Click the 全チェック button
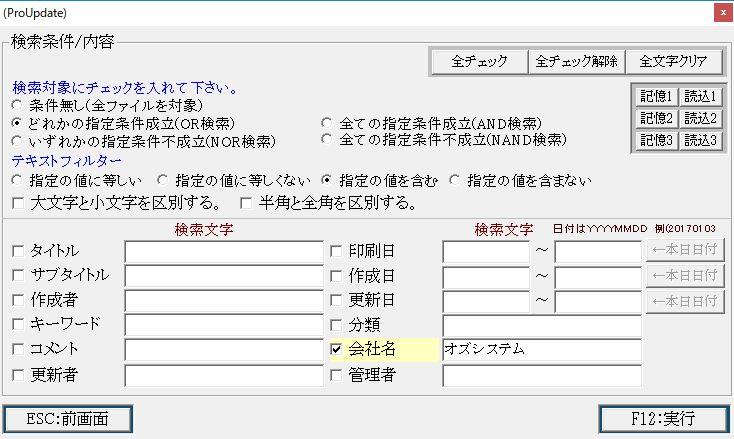Image resolution: width=734 pixels, height=439 pixels. (479, 61)
